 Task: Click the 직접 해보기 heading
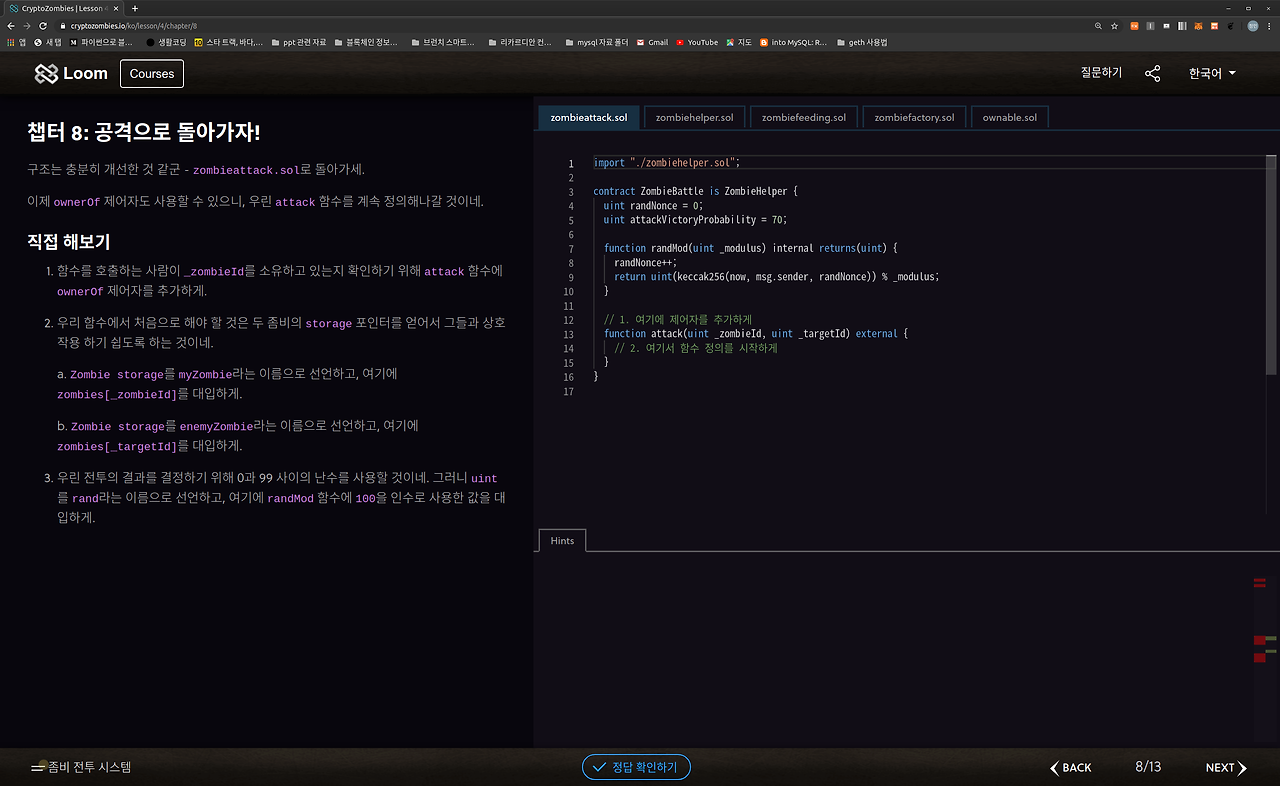[69, 242]
